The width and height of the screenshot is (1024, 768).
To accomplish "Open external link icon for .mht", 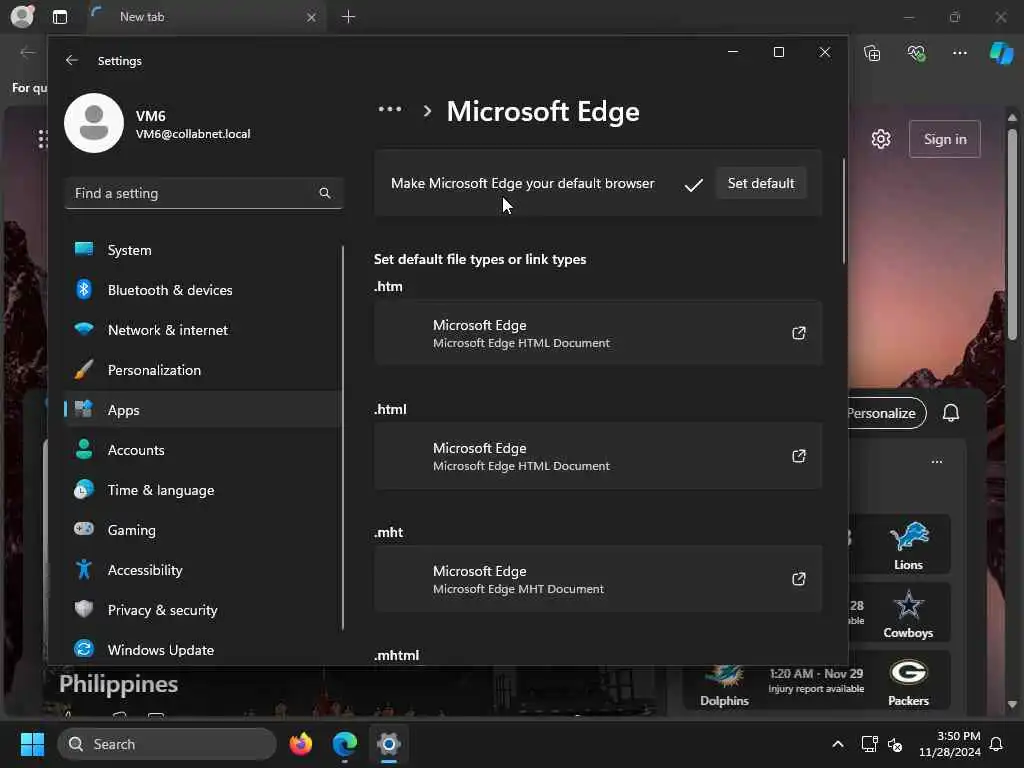I will (799, 579).
